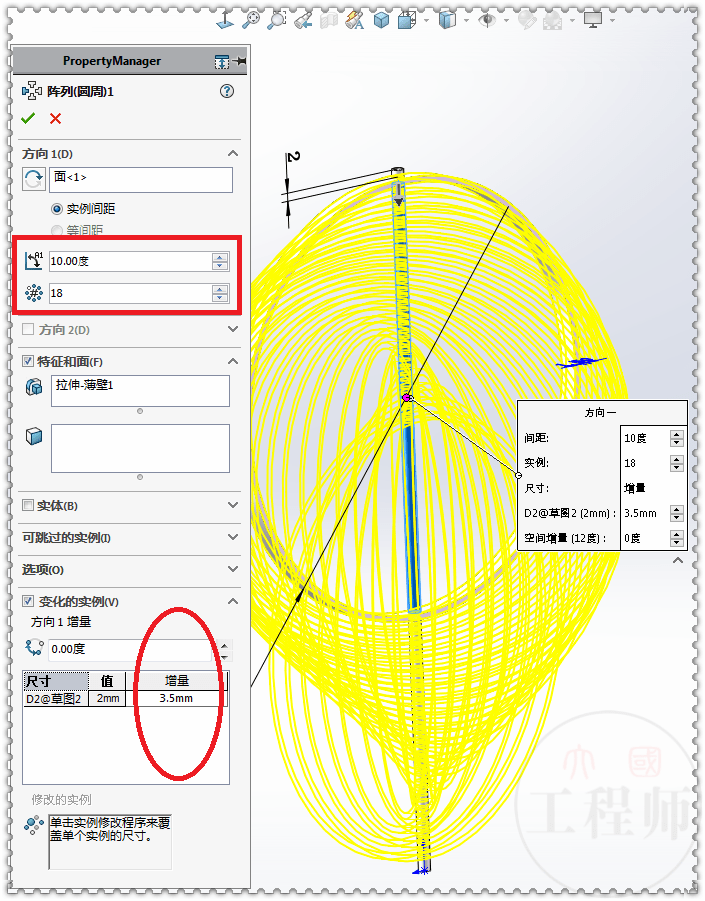Click the angle spacing icon

34,261
